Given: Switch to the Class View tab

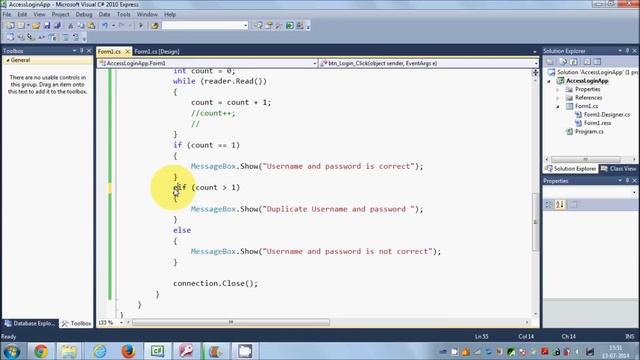Looking at the screenshot, I should [618, 169].
